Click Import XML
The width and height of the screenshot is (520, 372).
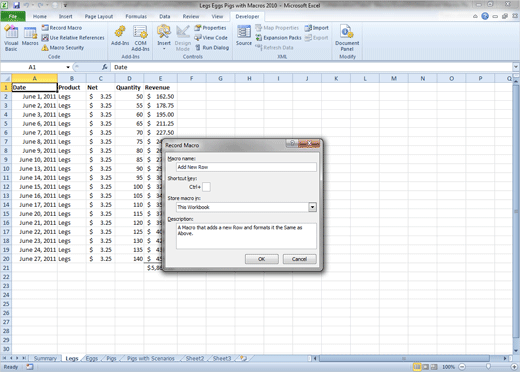[317, 28]
